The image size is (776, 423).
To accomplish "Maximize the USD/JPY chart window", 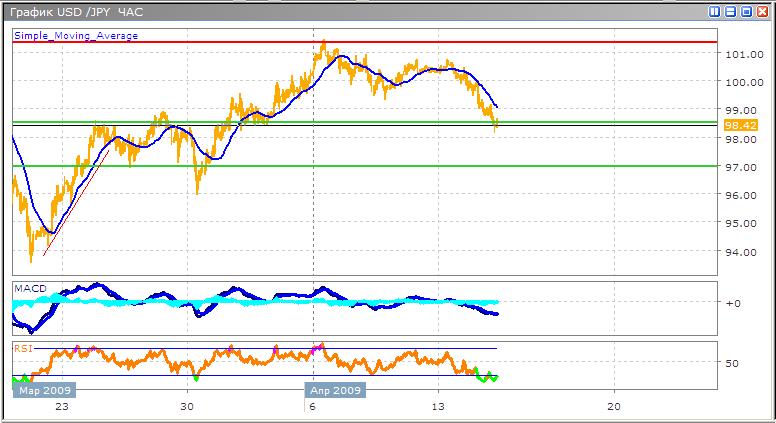I will (747, 11).
